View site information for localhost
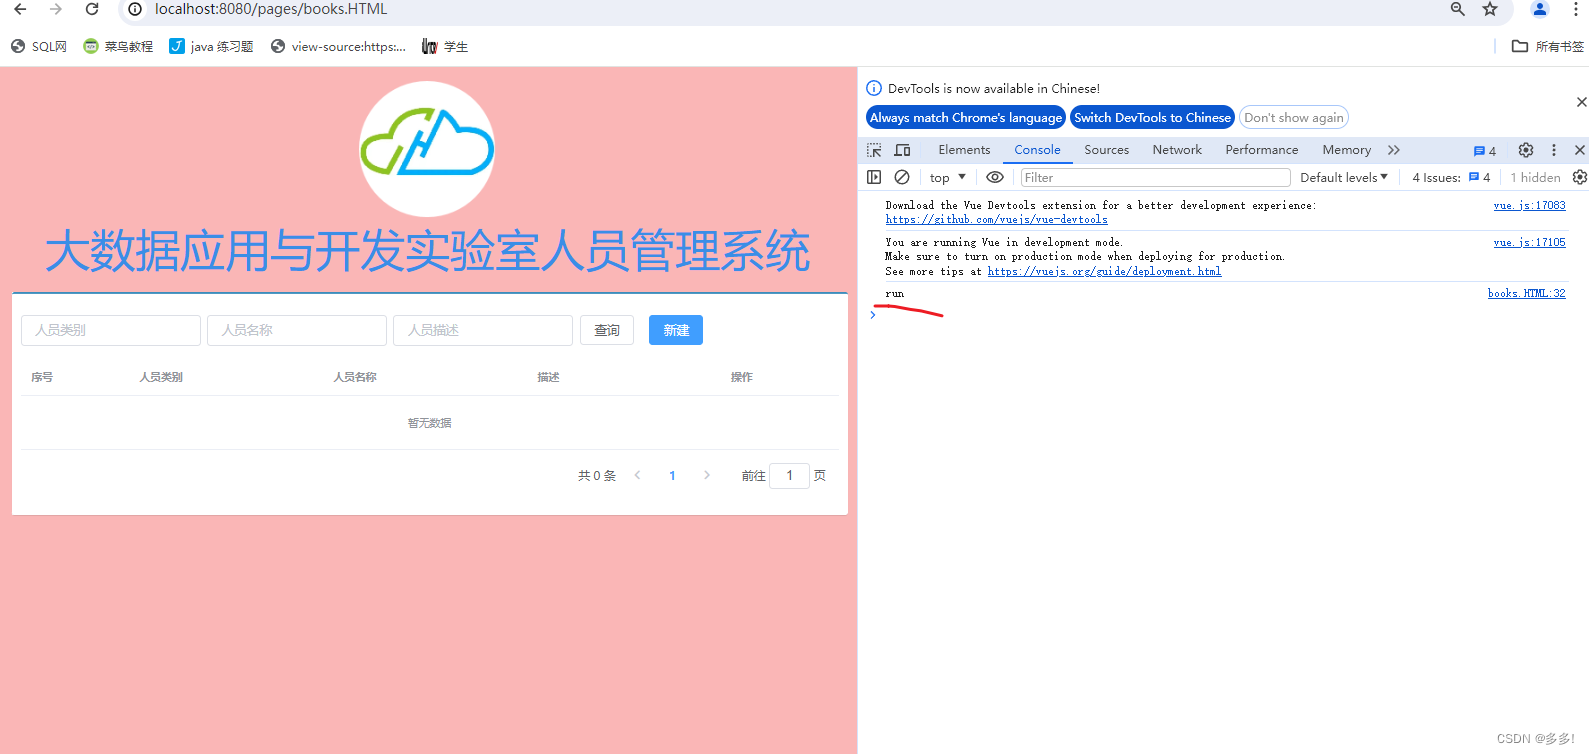1589x754 pixels. coord(135,9)
